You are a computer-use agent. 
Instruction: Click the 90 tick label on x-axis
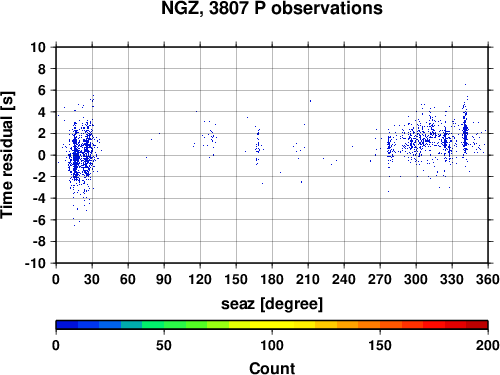click(x=164, y=279)
